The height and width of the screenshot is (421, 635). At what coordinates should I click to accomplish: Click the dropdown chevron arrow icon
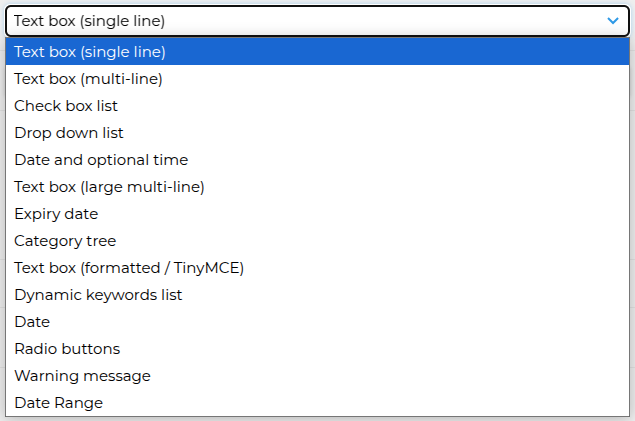pyautogui.click(x=613, y=20)
